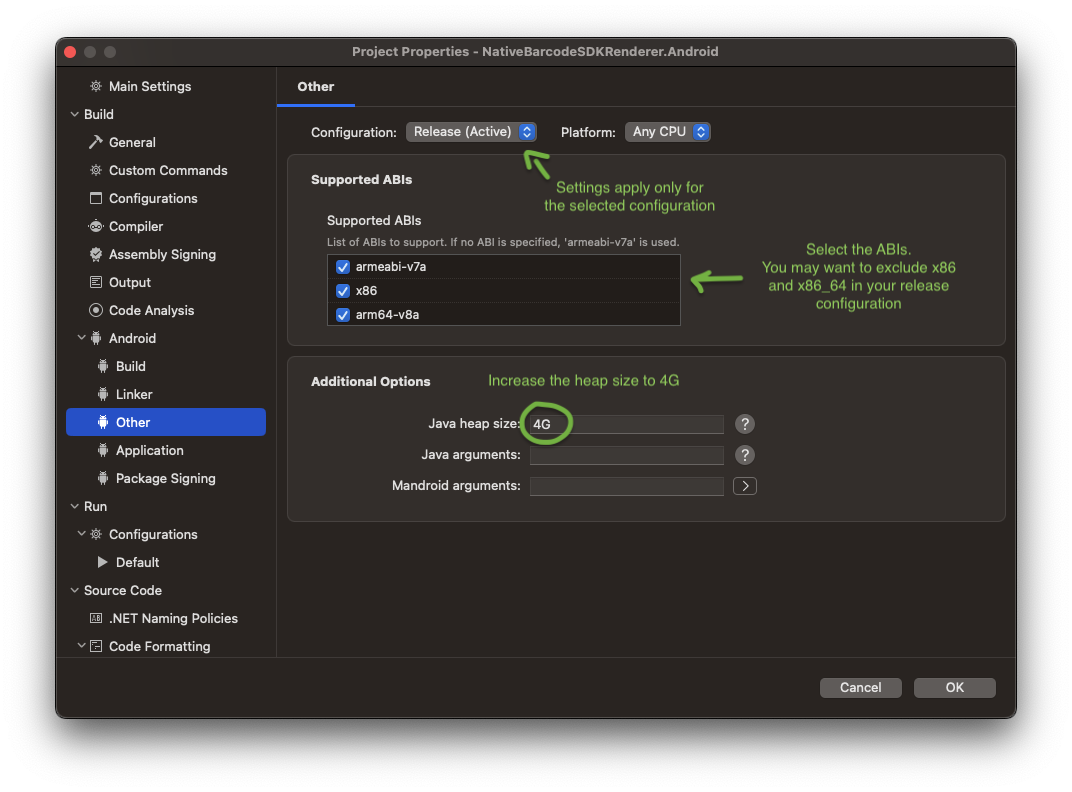This screenshot has width=1072, height=792.
Task: Open the help icon next to Java heap size
Action: [744, 423]
